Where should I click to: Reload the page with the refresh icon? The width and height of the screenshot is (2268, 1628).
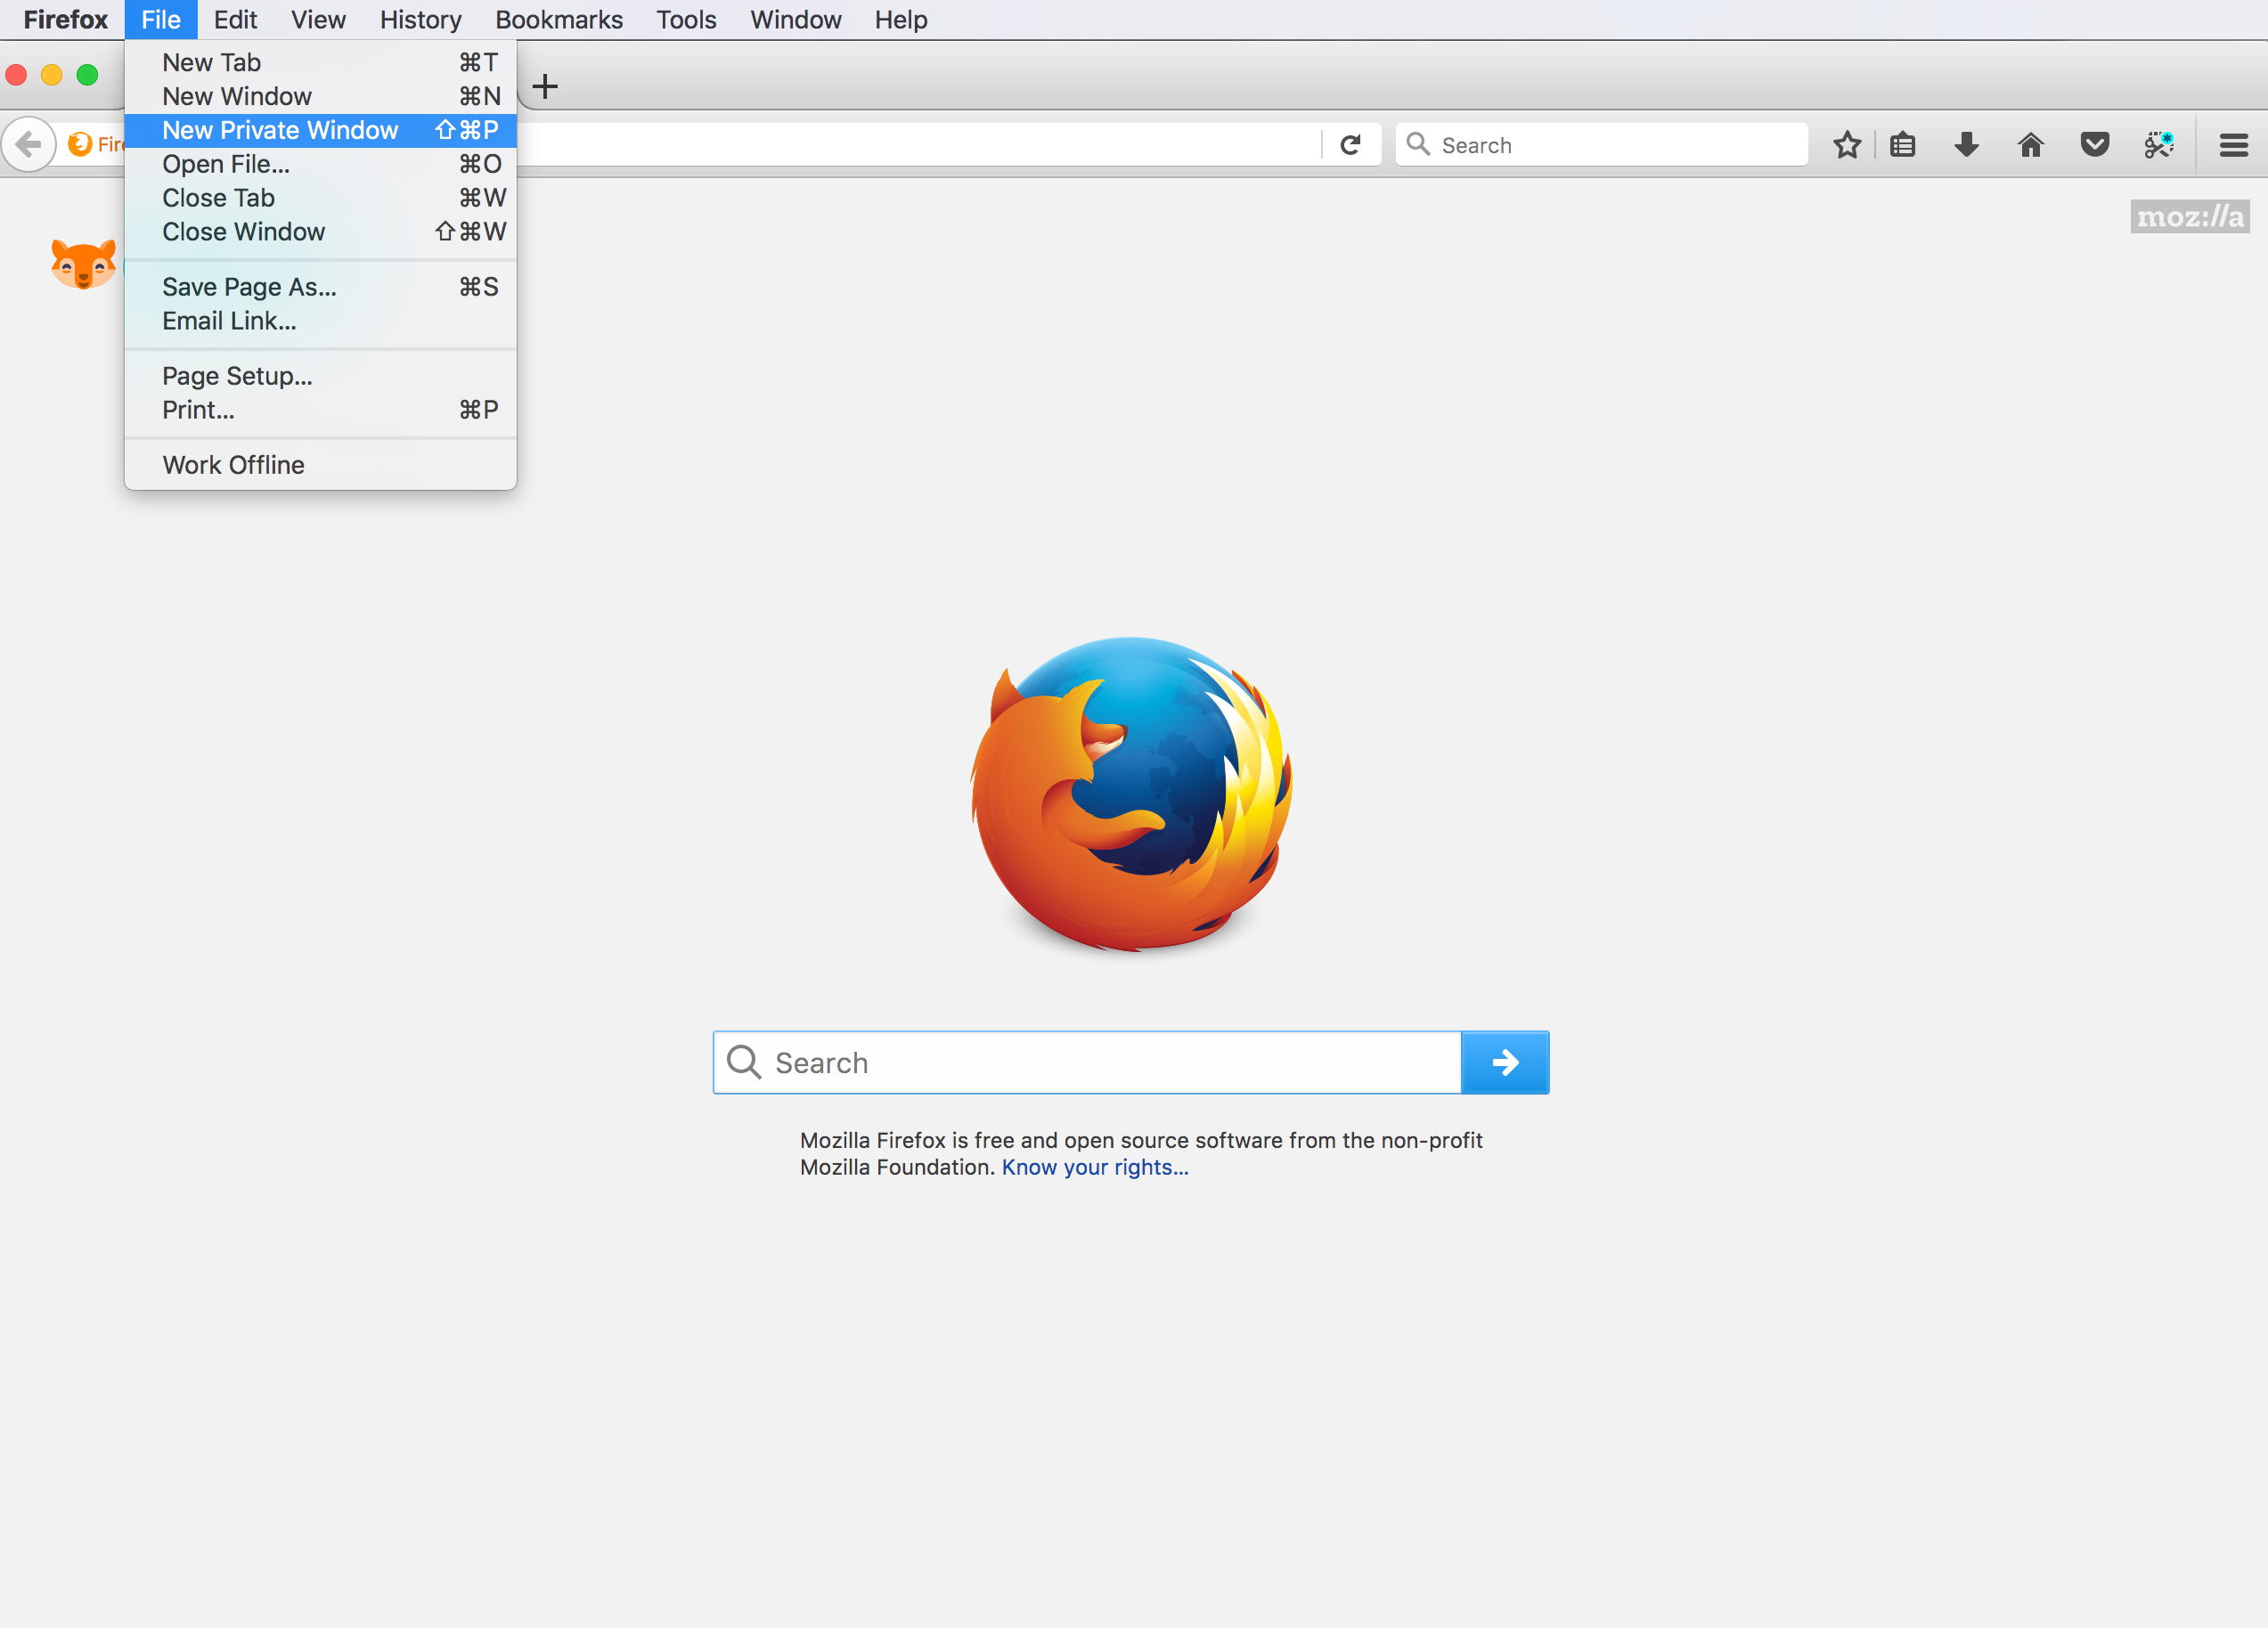click(x=1350, y=145)
